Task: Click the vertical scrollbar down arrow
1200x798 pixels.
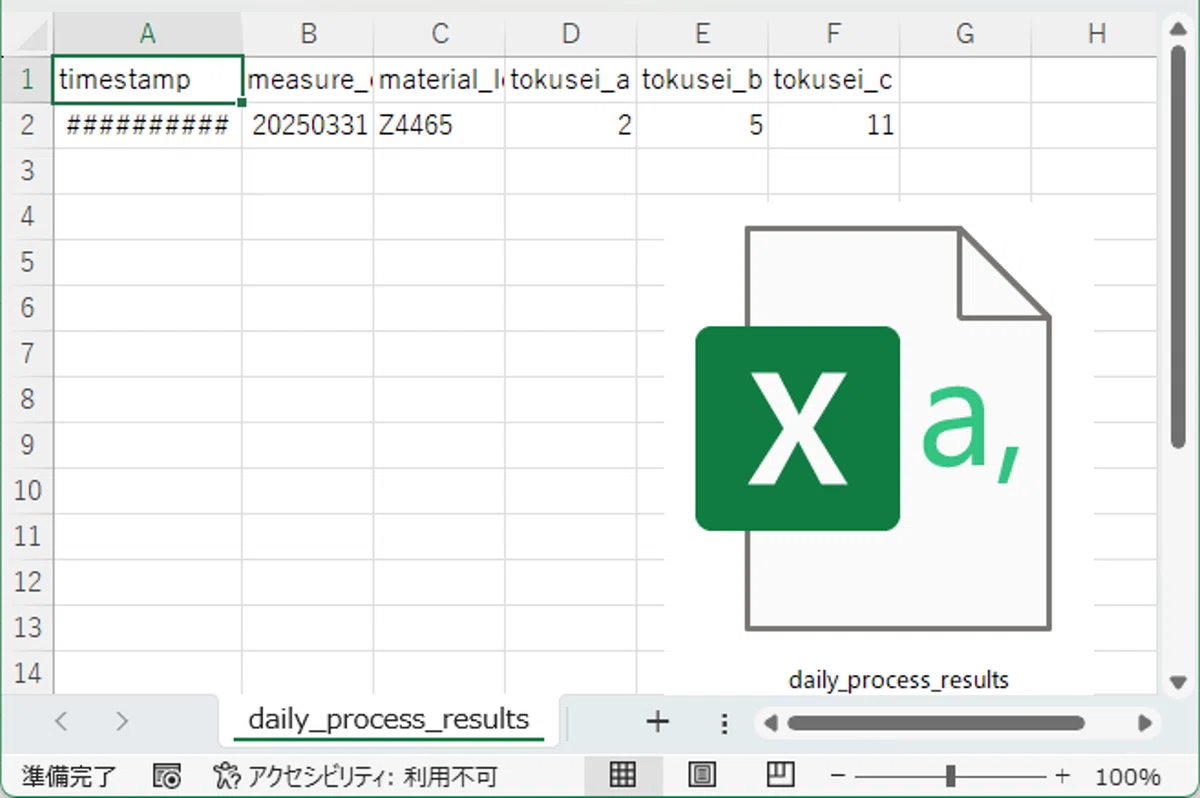Action: (x=1177, y=682)
